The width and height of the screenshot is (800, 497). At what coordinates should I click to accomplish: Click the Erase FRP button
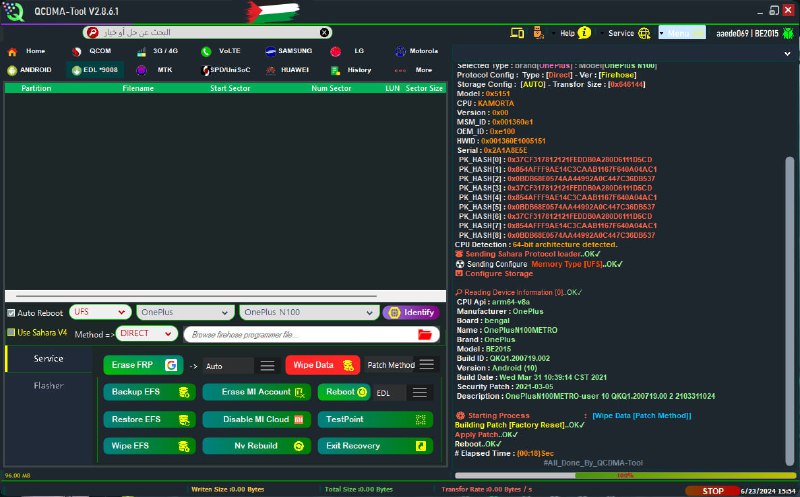click(x=143, y=365)
